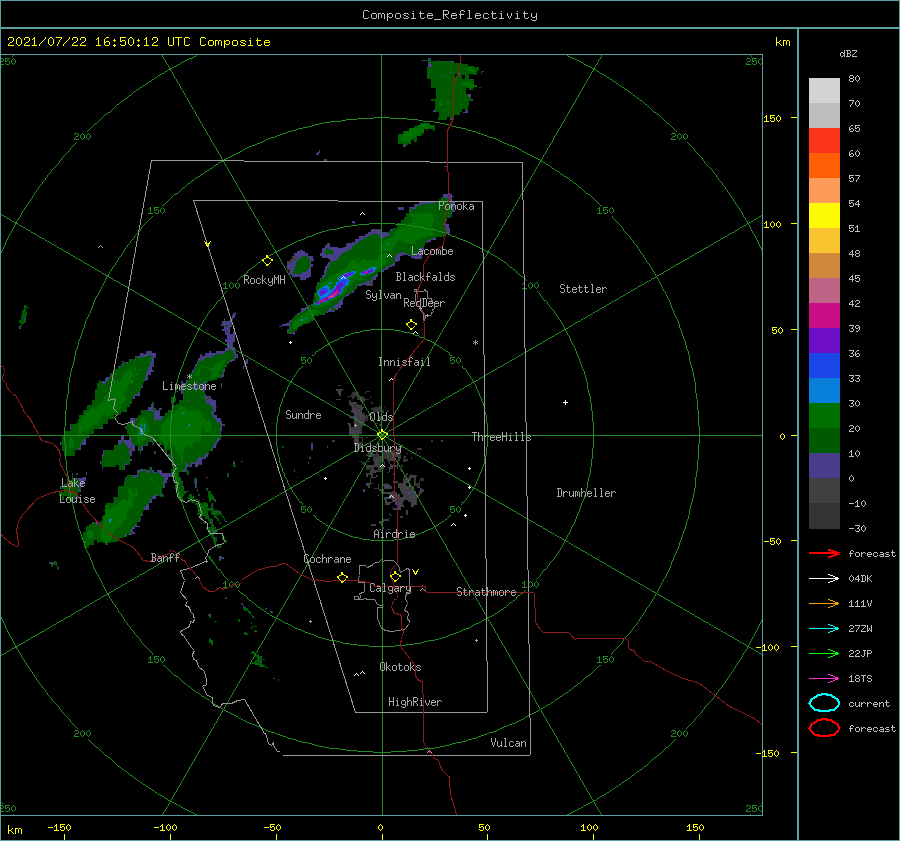
Task: Click the yellow diamond marker near Cochrane
Action: click(x=343, y=577)
